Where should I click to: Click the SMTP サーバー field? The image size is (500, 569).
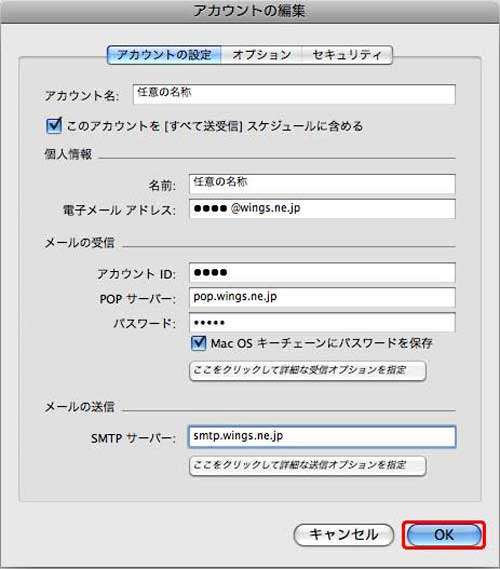click(322, 437)
